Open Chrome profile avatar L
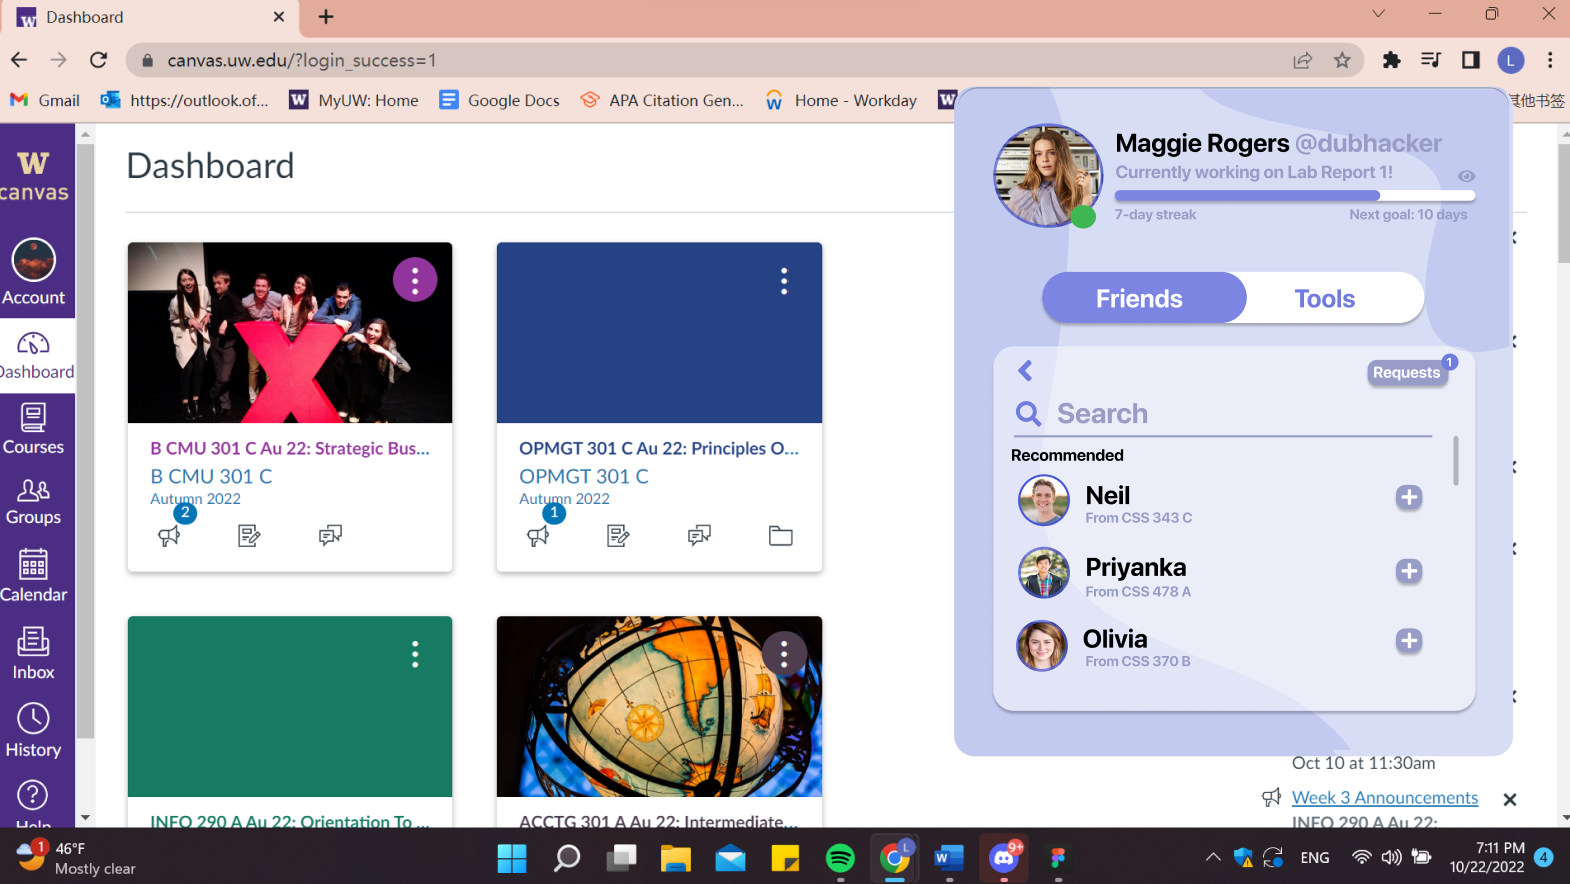The width and height of the screenshot is (1570, 884). coord(1510,60)
